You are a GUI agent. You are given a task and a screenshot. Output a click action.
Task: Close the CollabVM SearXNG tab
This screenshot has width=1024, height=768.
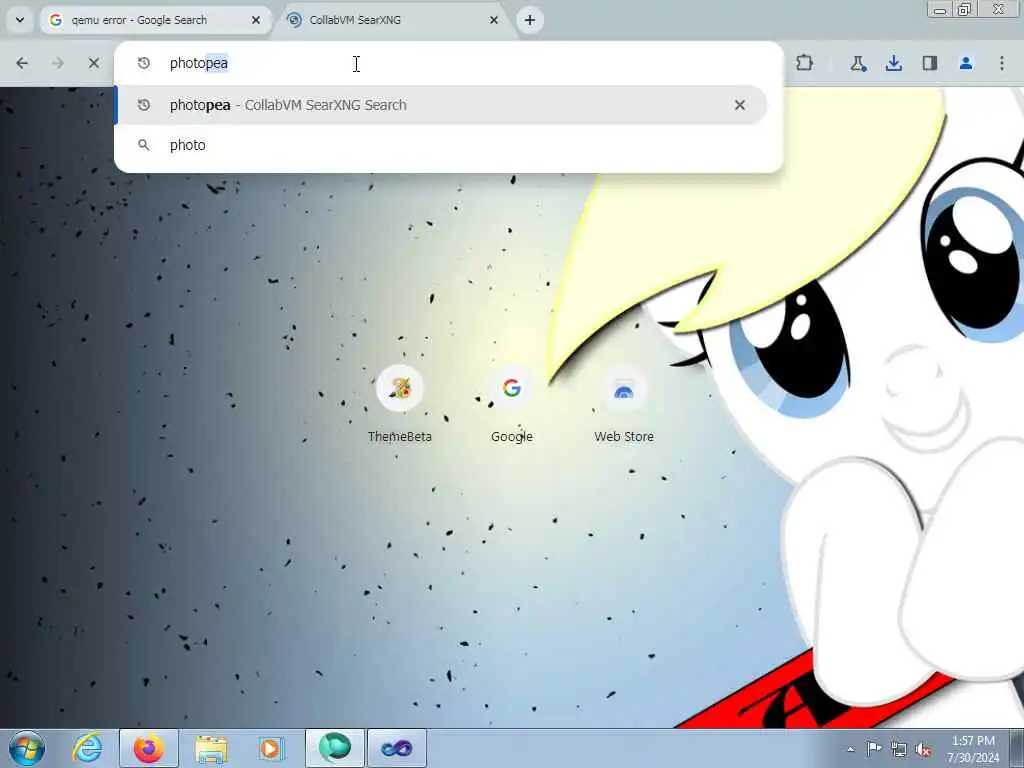(x=494, y=20)
